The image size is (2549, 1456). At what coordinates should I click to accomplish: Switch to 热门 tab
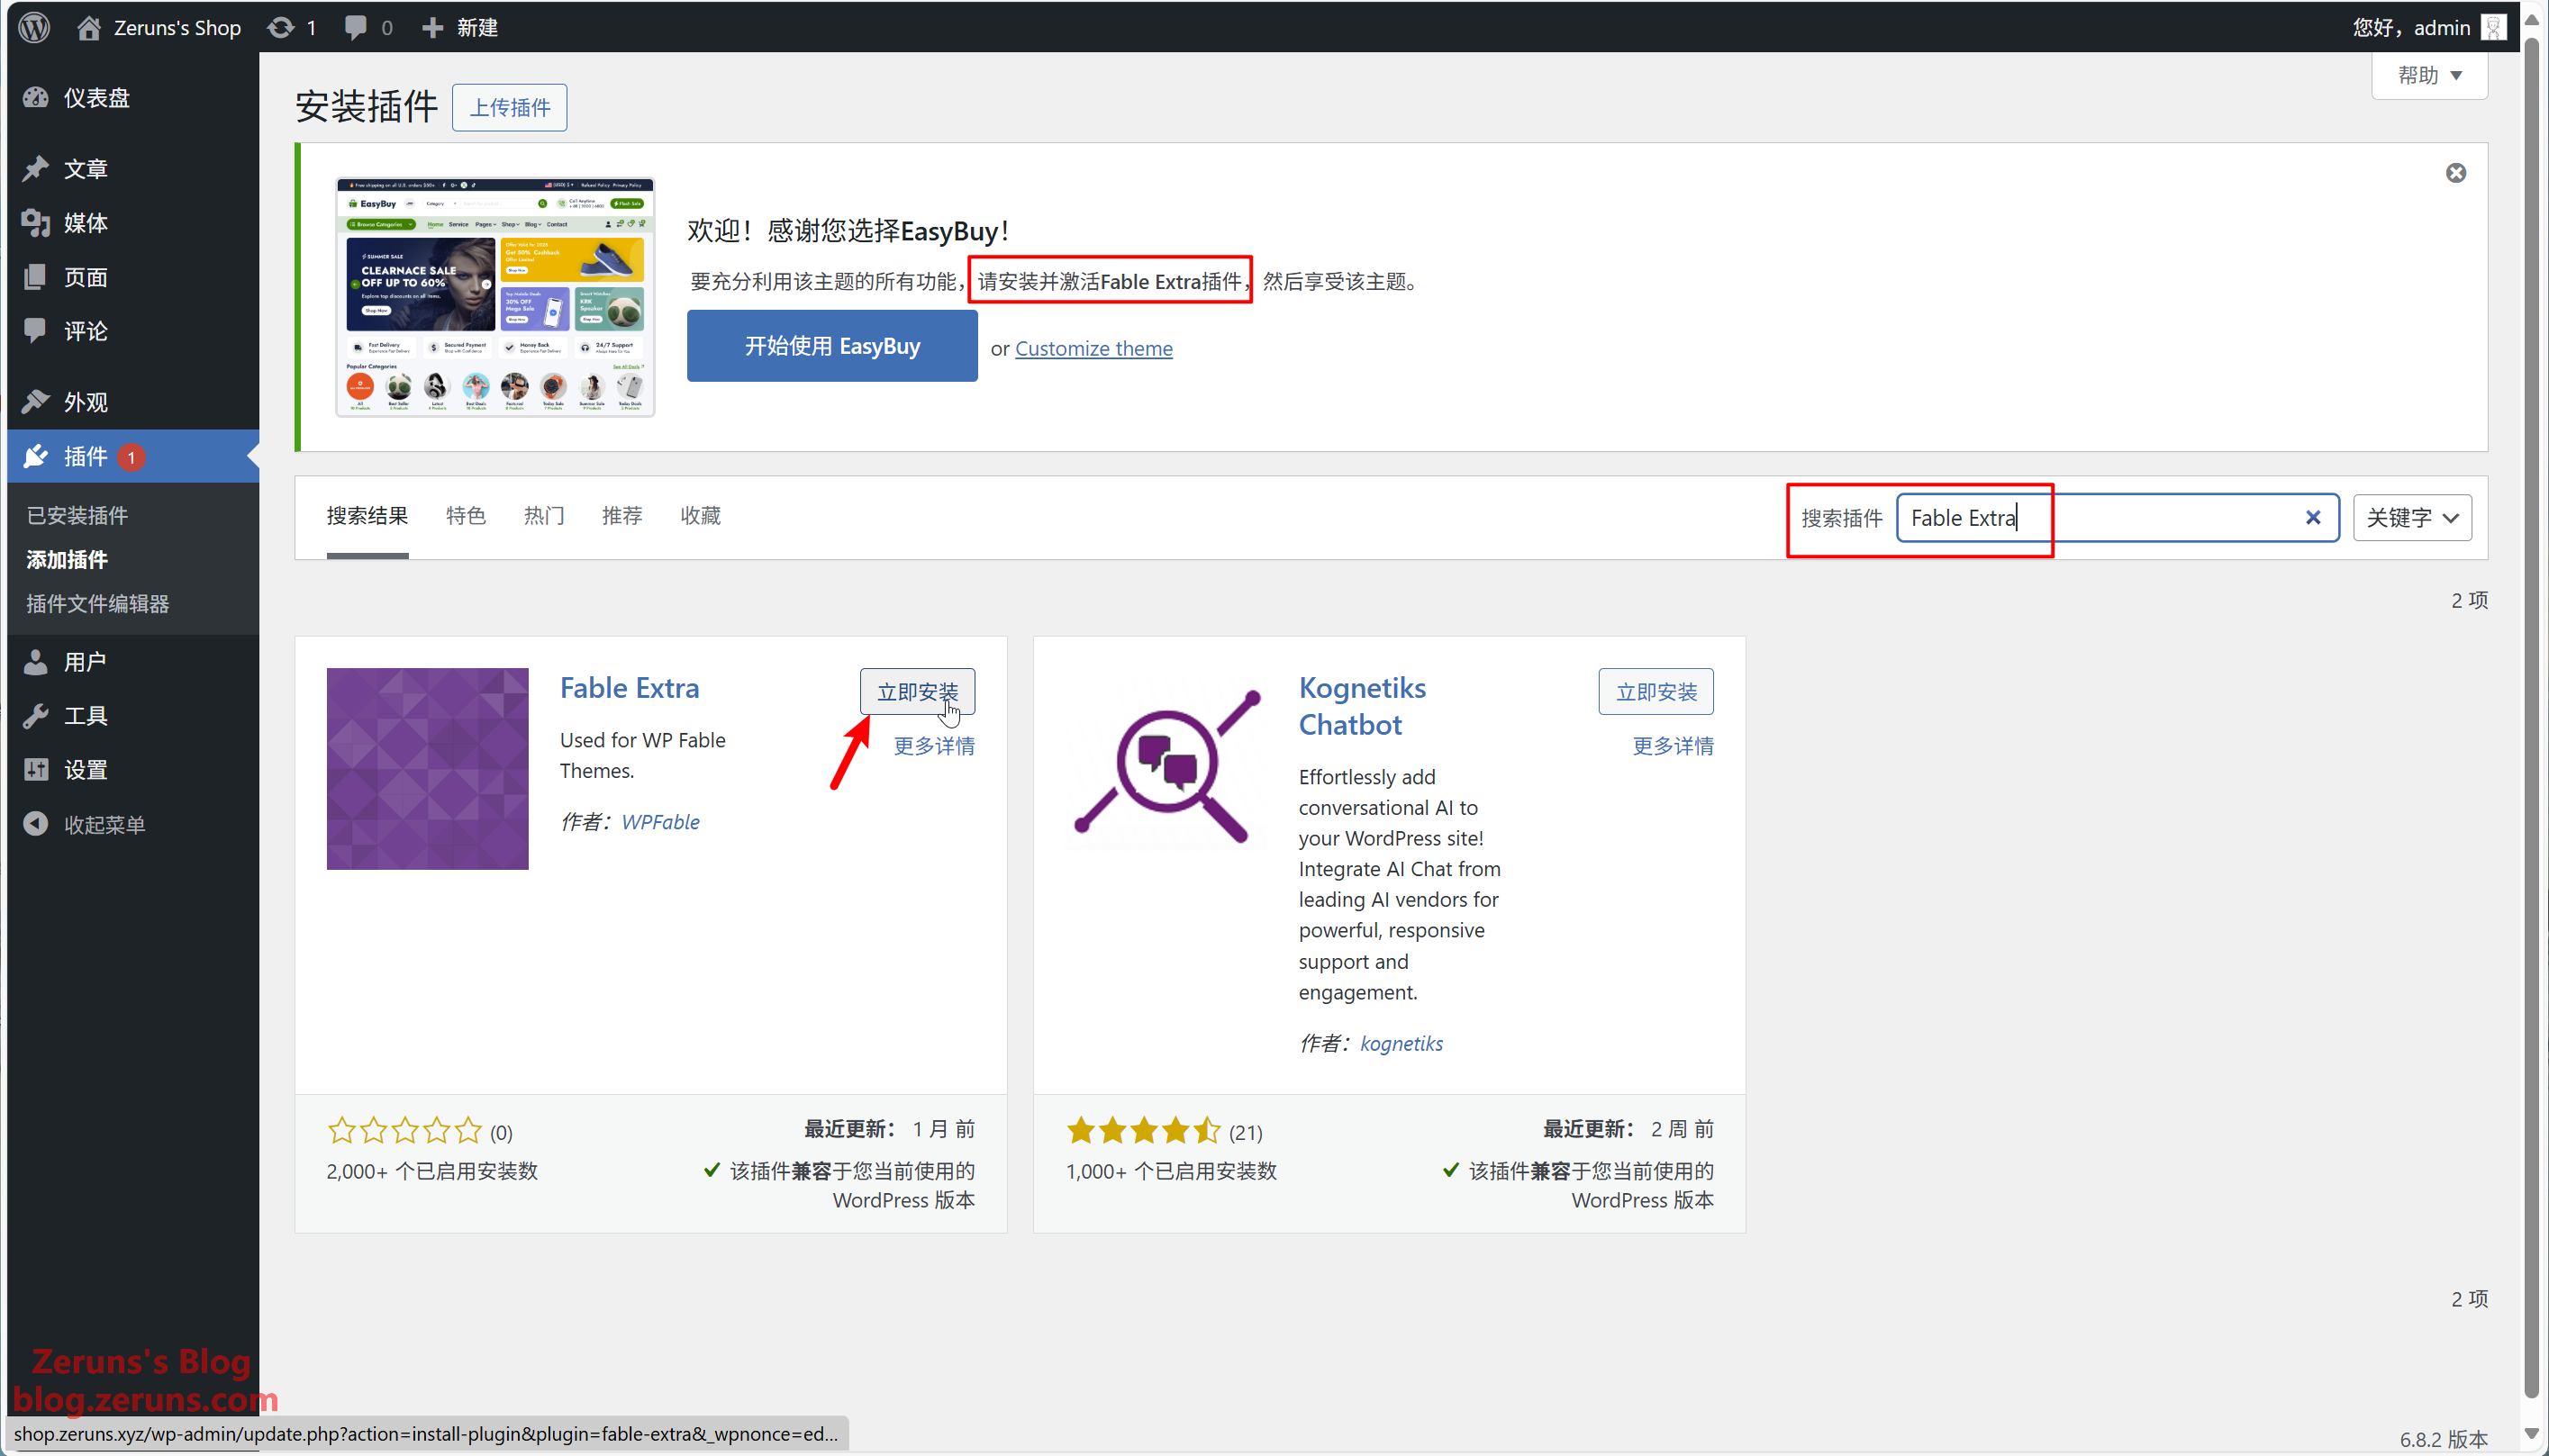tap(544, 516)
